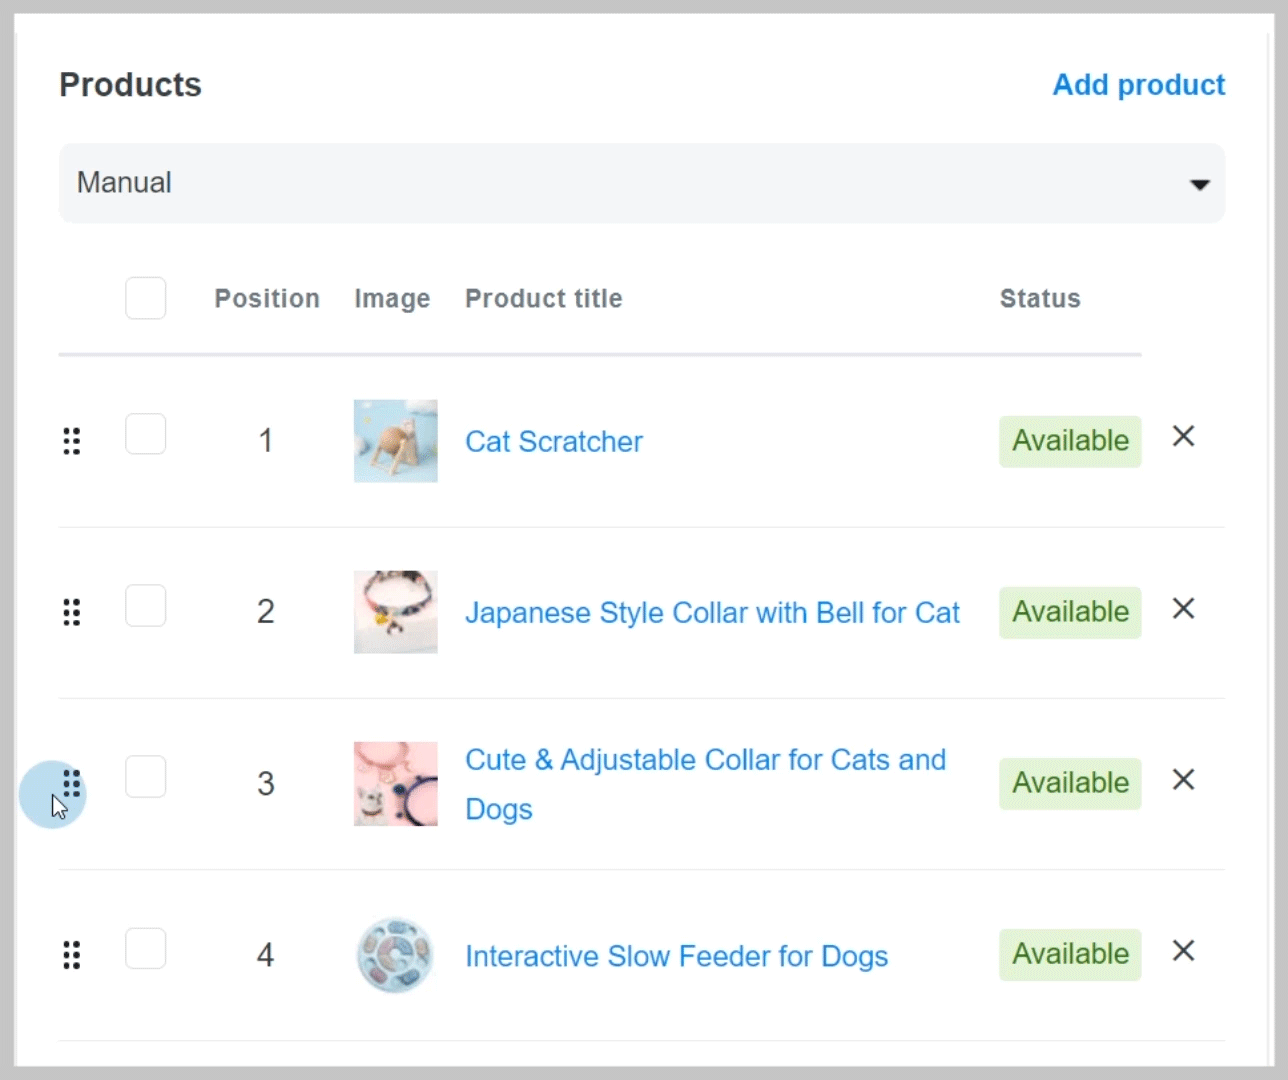This screenshot has width=1288, height=1080.
Task: Open the Manual sort order dropdown
Action: [x=641, y=183]
